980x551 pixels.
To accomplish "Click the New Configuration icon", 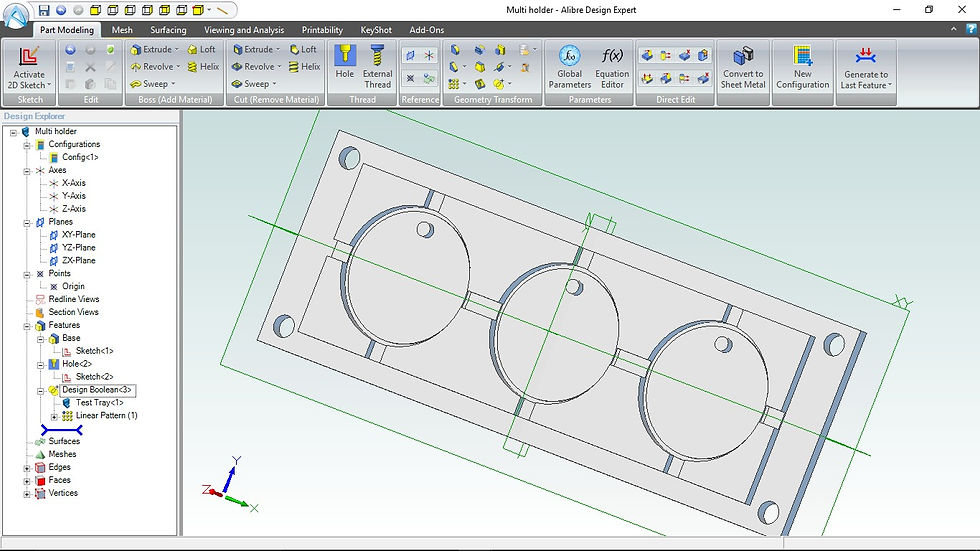I will point(802,56).
